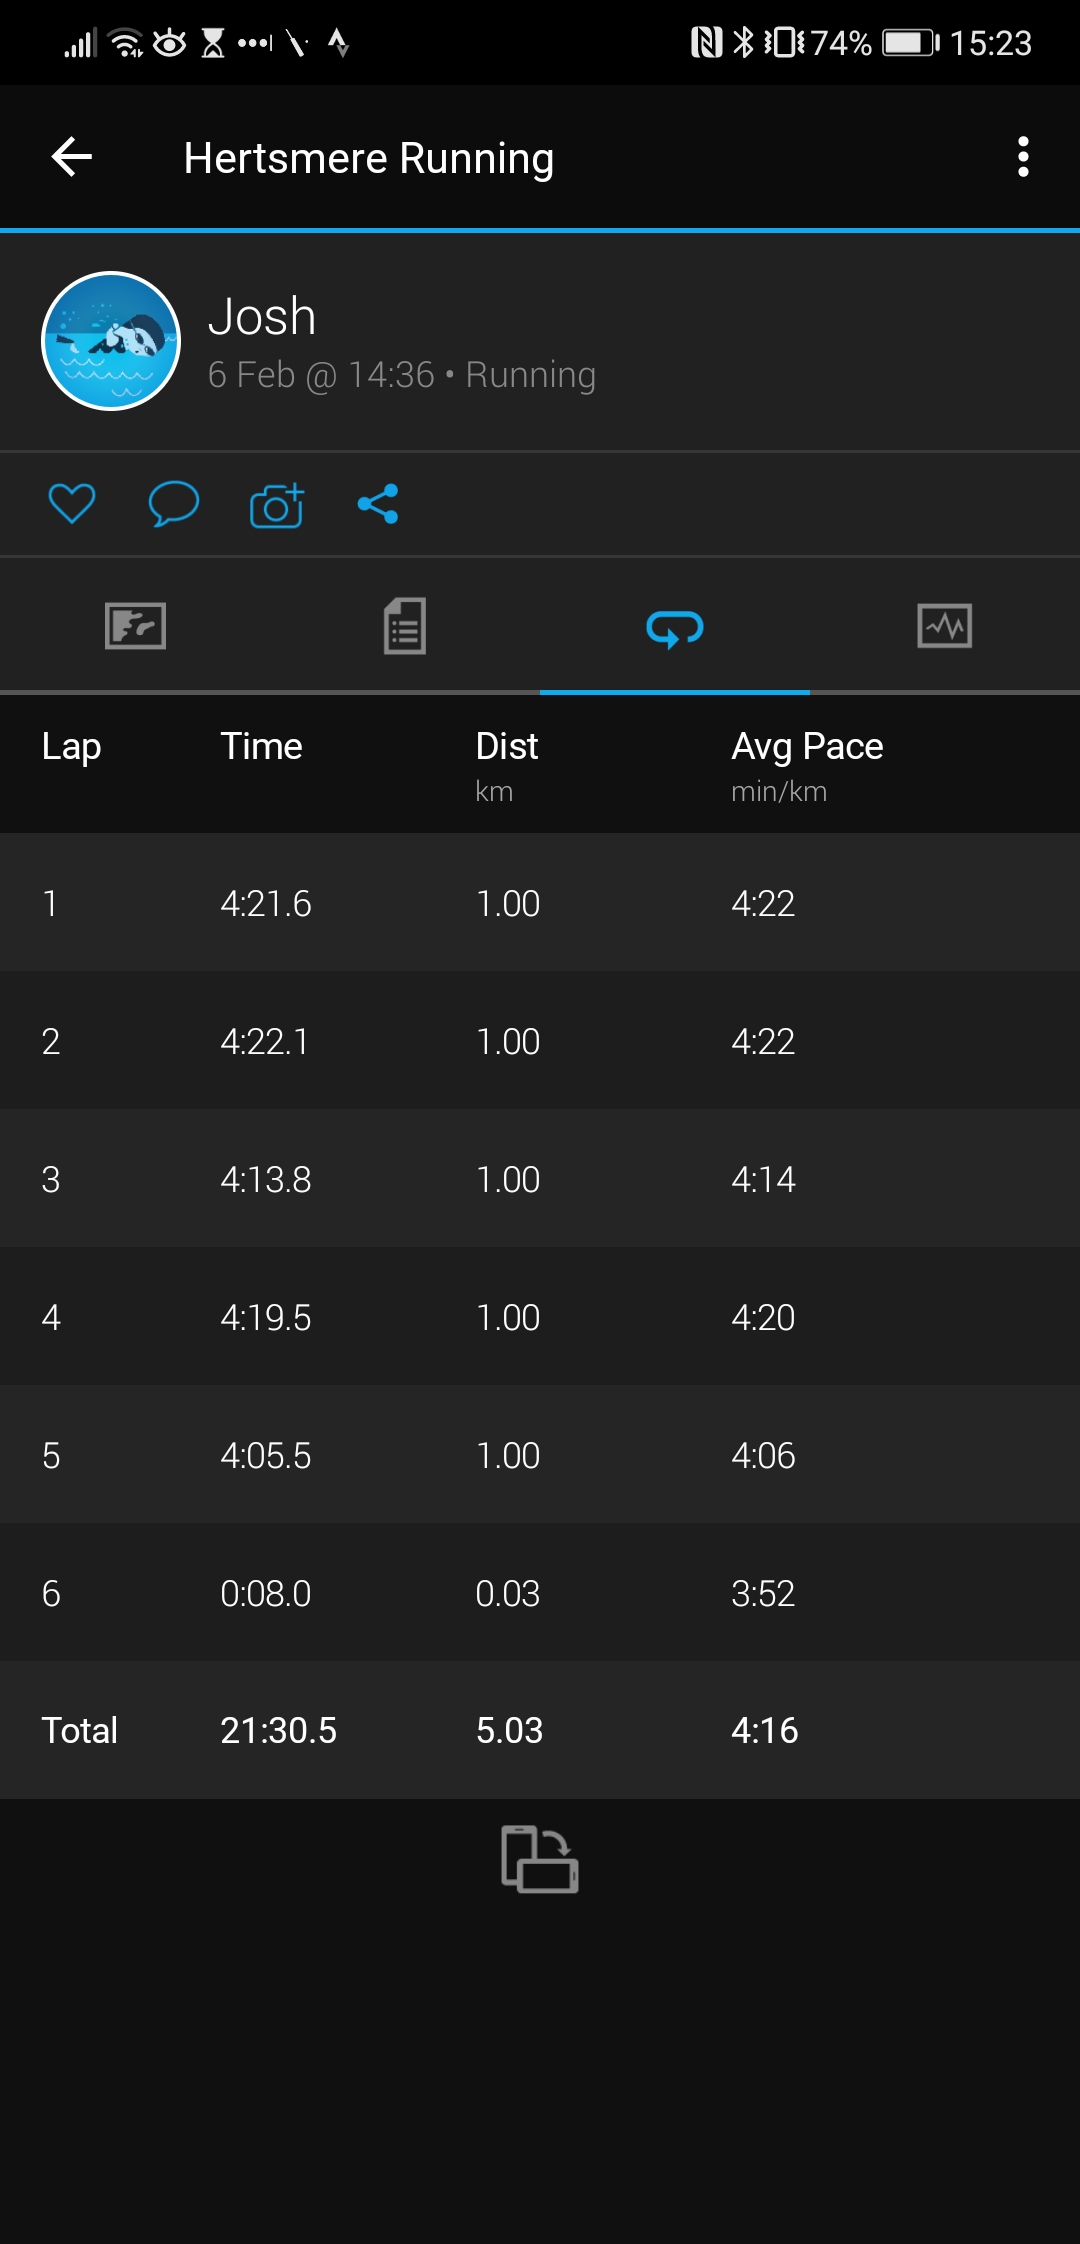Tap the battery indicator in status bar

click(910, 43)
